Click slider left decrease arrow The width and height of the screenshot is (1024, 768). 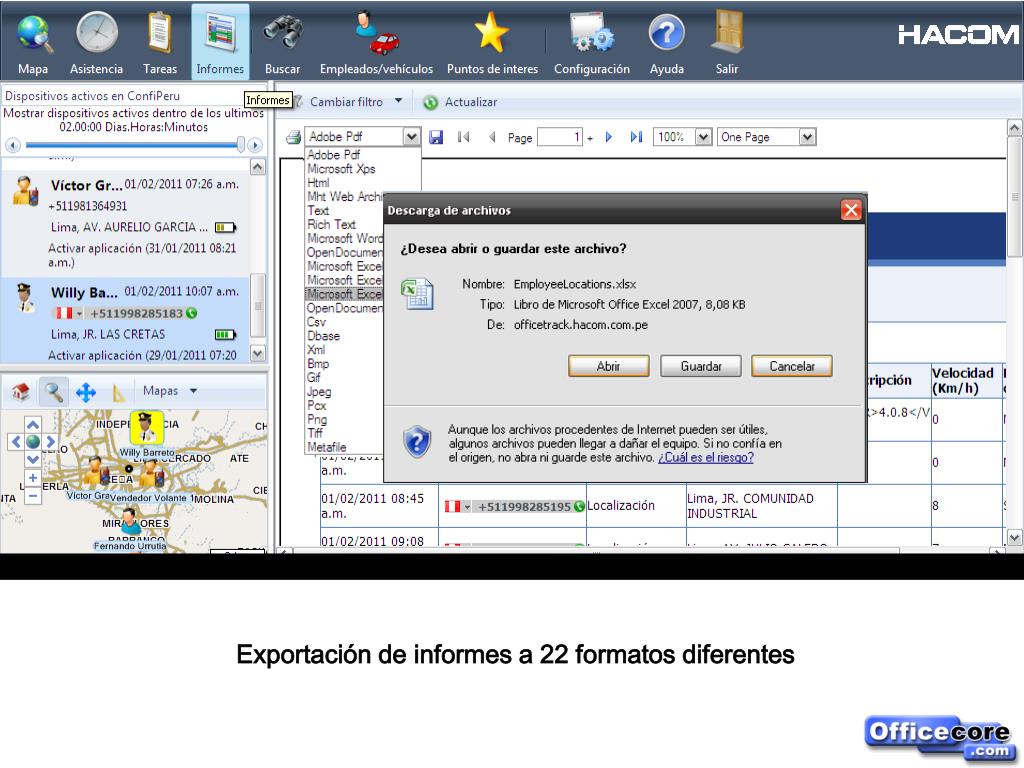[x=13, y=145]
